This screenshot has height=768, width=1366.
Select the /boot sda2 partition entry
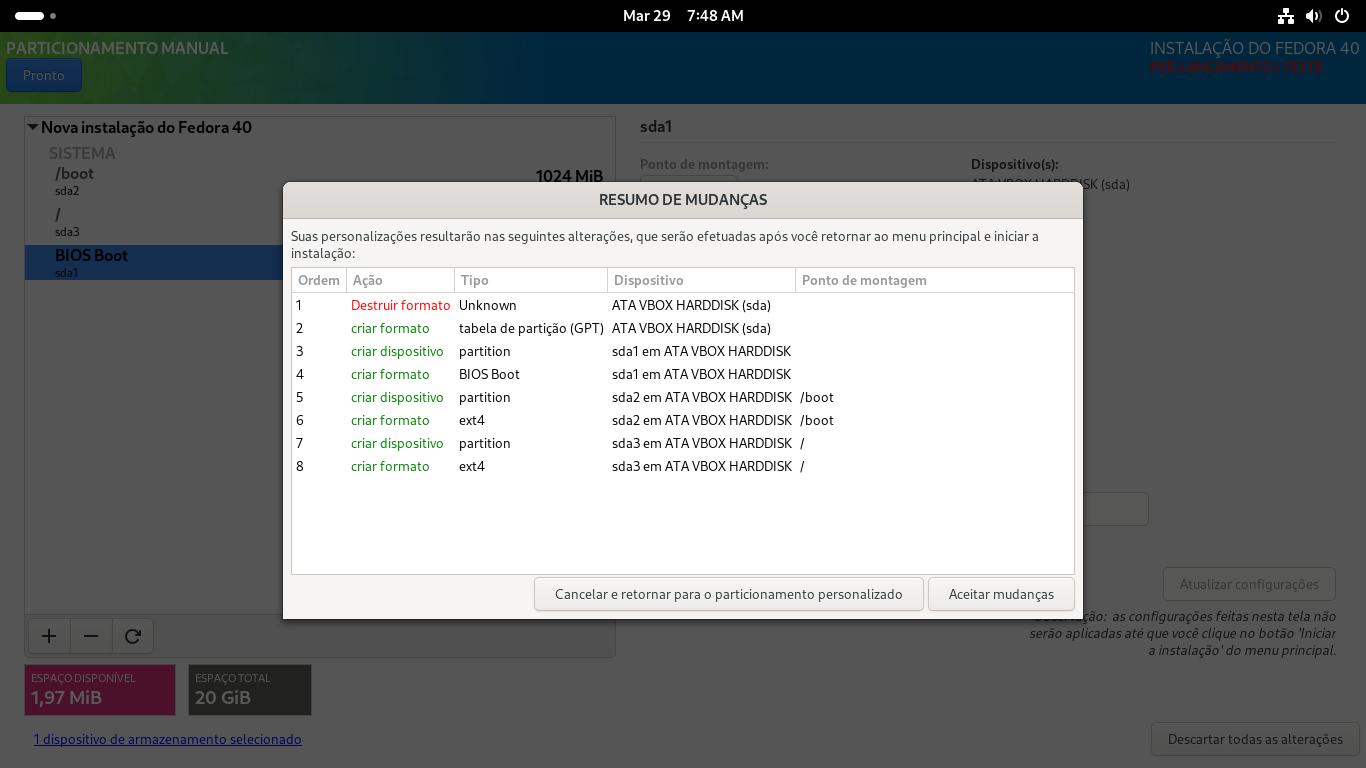pyautogui.click(x=320, y=181)
